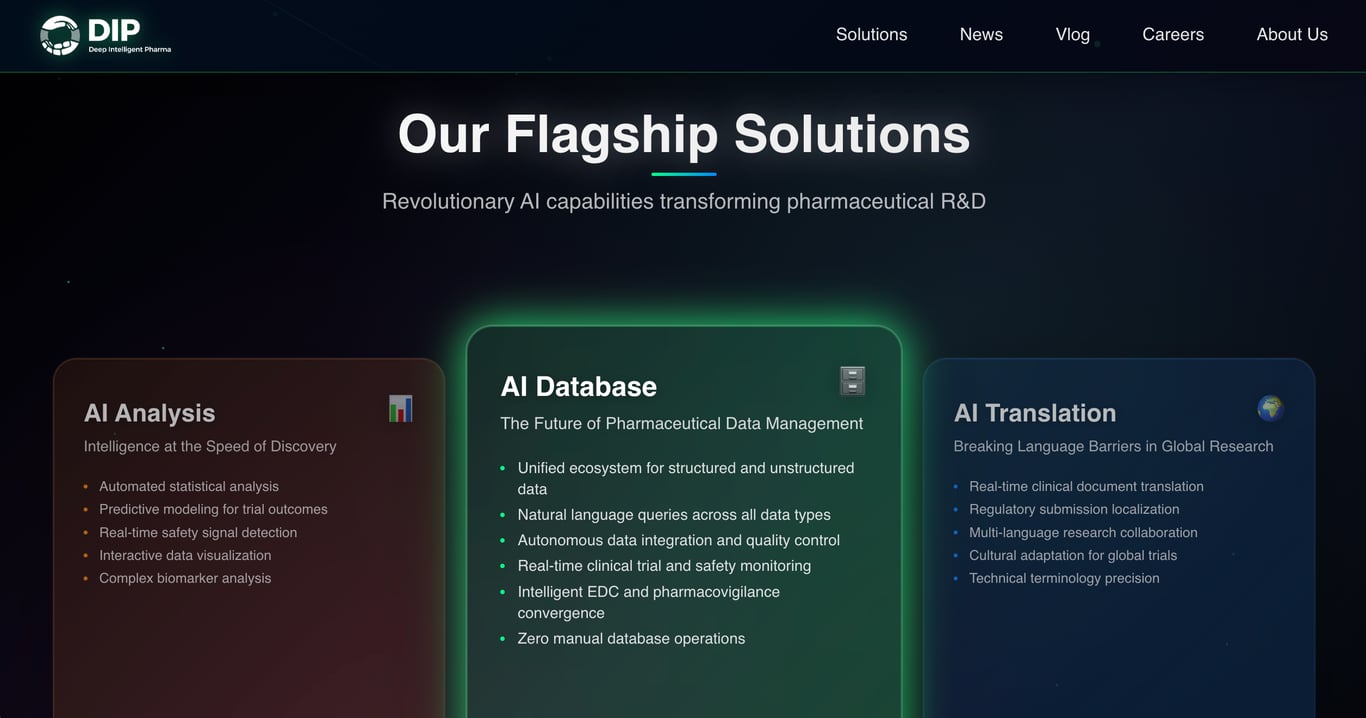Click the globe icon on AI Translation card
The image size is (1366, 718).
pyautogui.click(x=1270, y=408)
